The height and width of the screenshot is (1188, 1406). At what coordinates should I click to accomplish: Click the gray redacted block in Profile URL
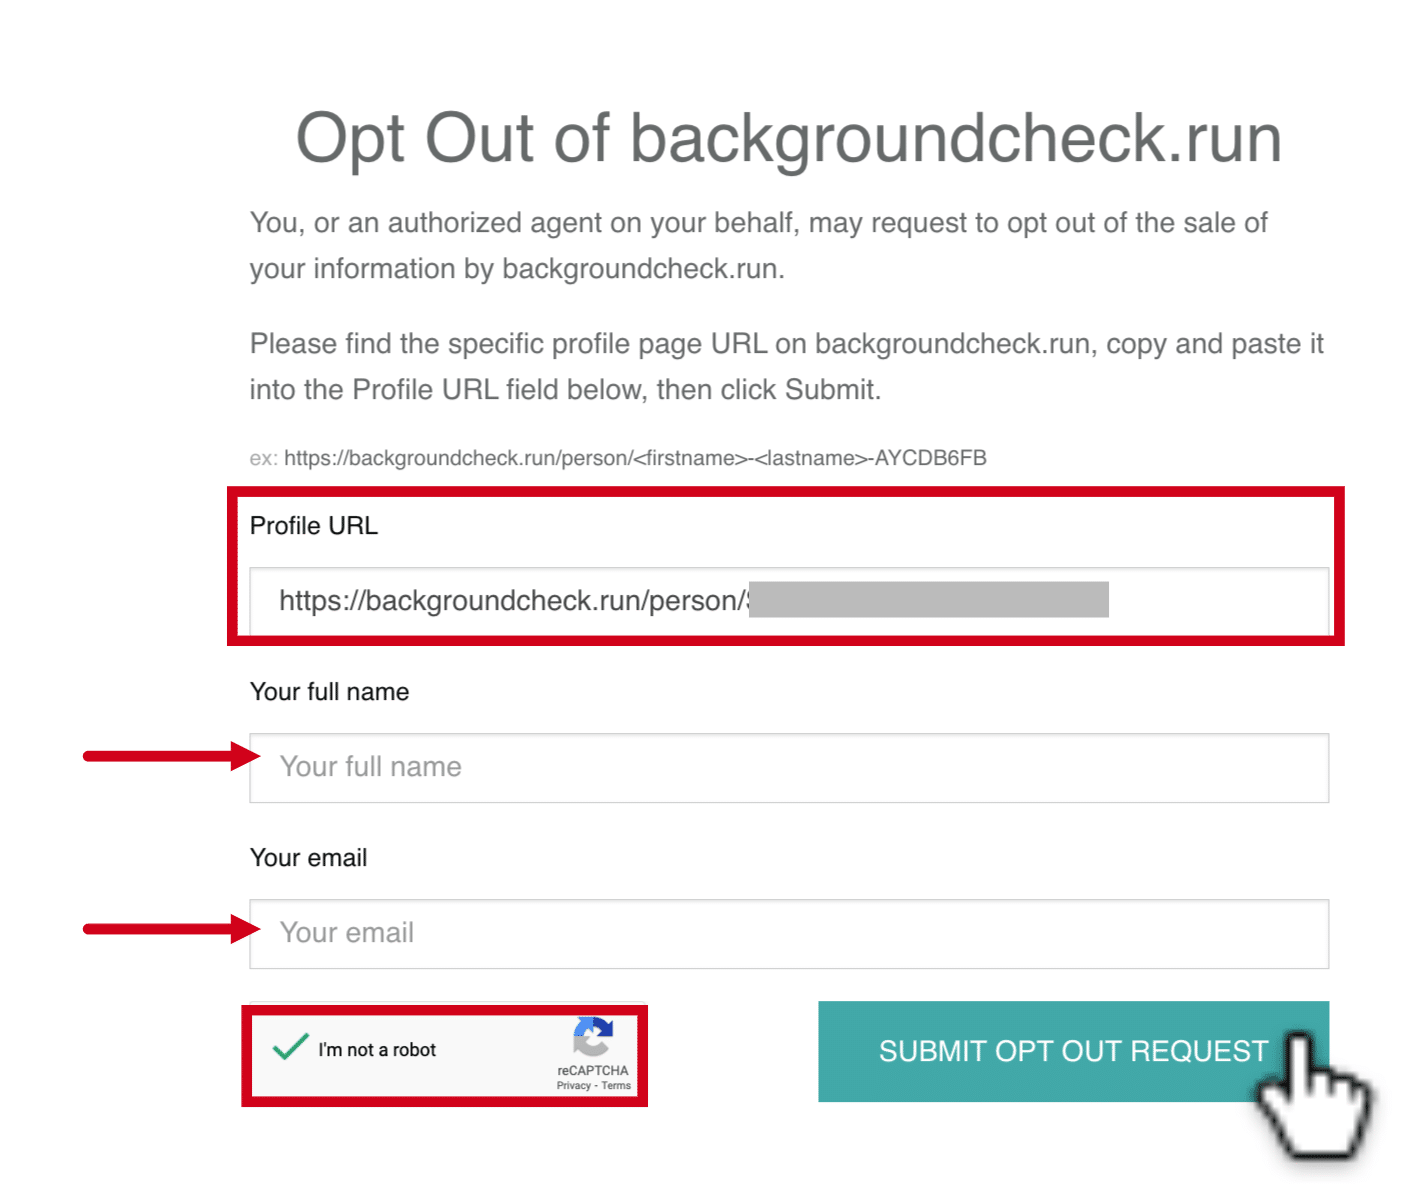928,599
